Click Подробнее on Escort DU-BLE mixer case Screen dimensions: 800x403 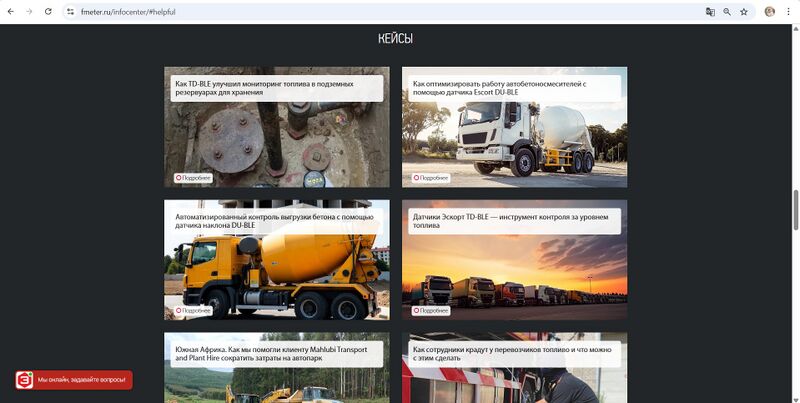click(431, 178)
